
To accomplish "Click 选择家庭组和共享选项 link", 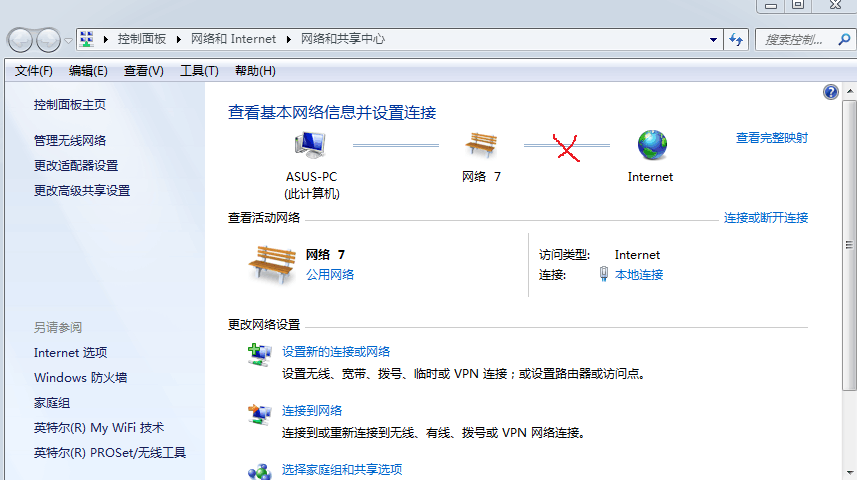I will pos(342,469).
